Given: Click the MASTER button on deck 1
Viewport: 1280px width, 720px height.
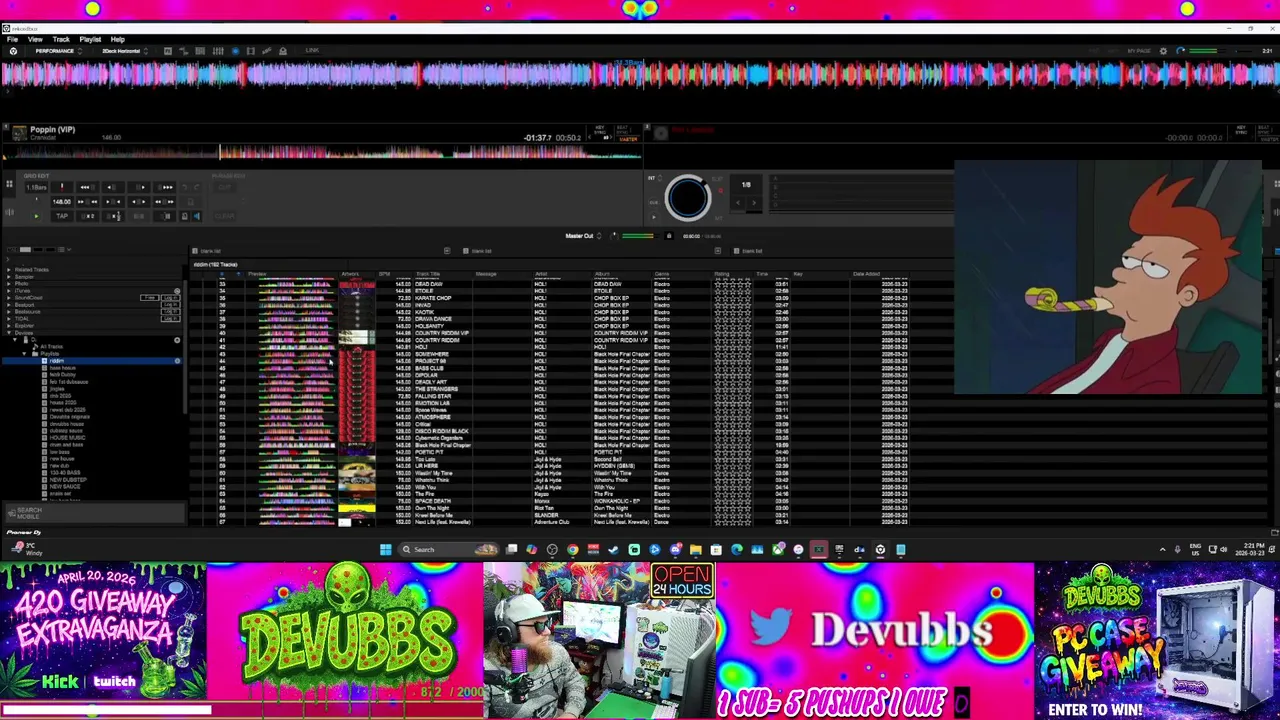Looking at the screenshot, I should (x=629, y=139).
